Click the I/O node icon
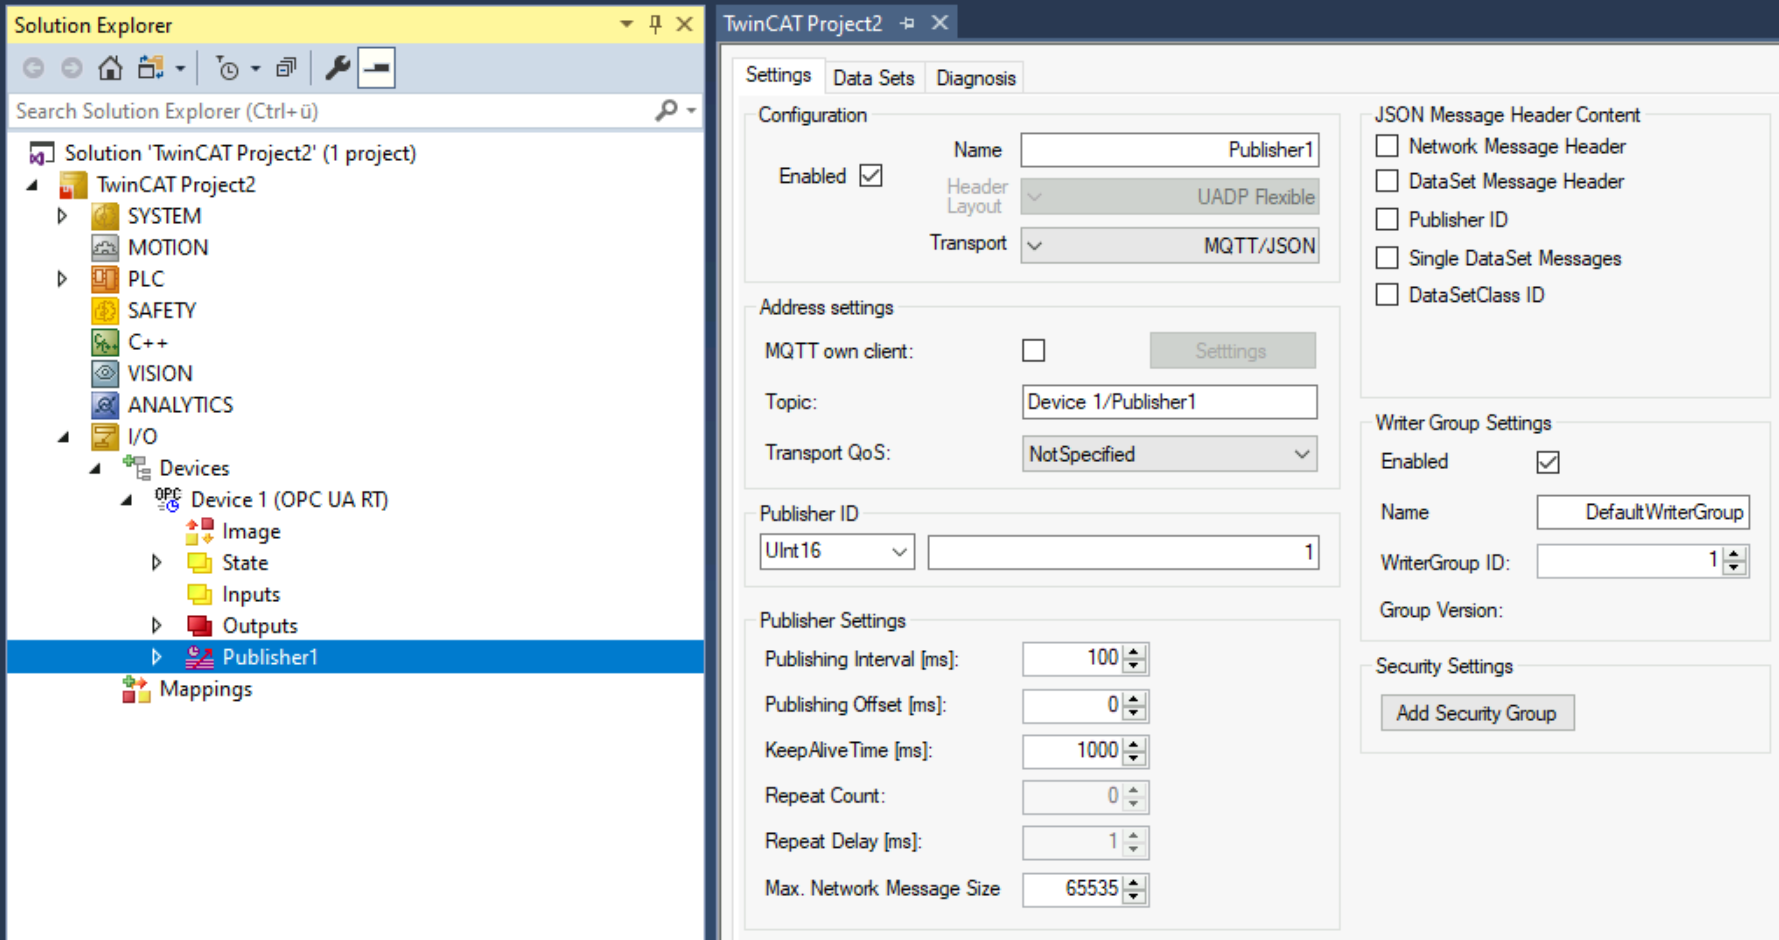The image size is (1779, 940). pyautogui.click(x=105, y=436)
